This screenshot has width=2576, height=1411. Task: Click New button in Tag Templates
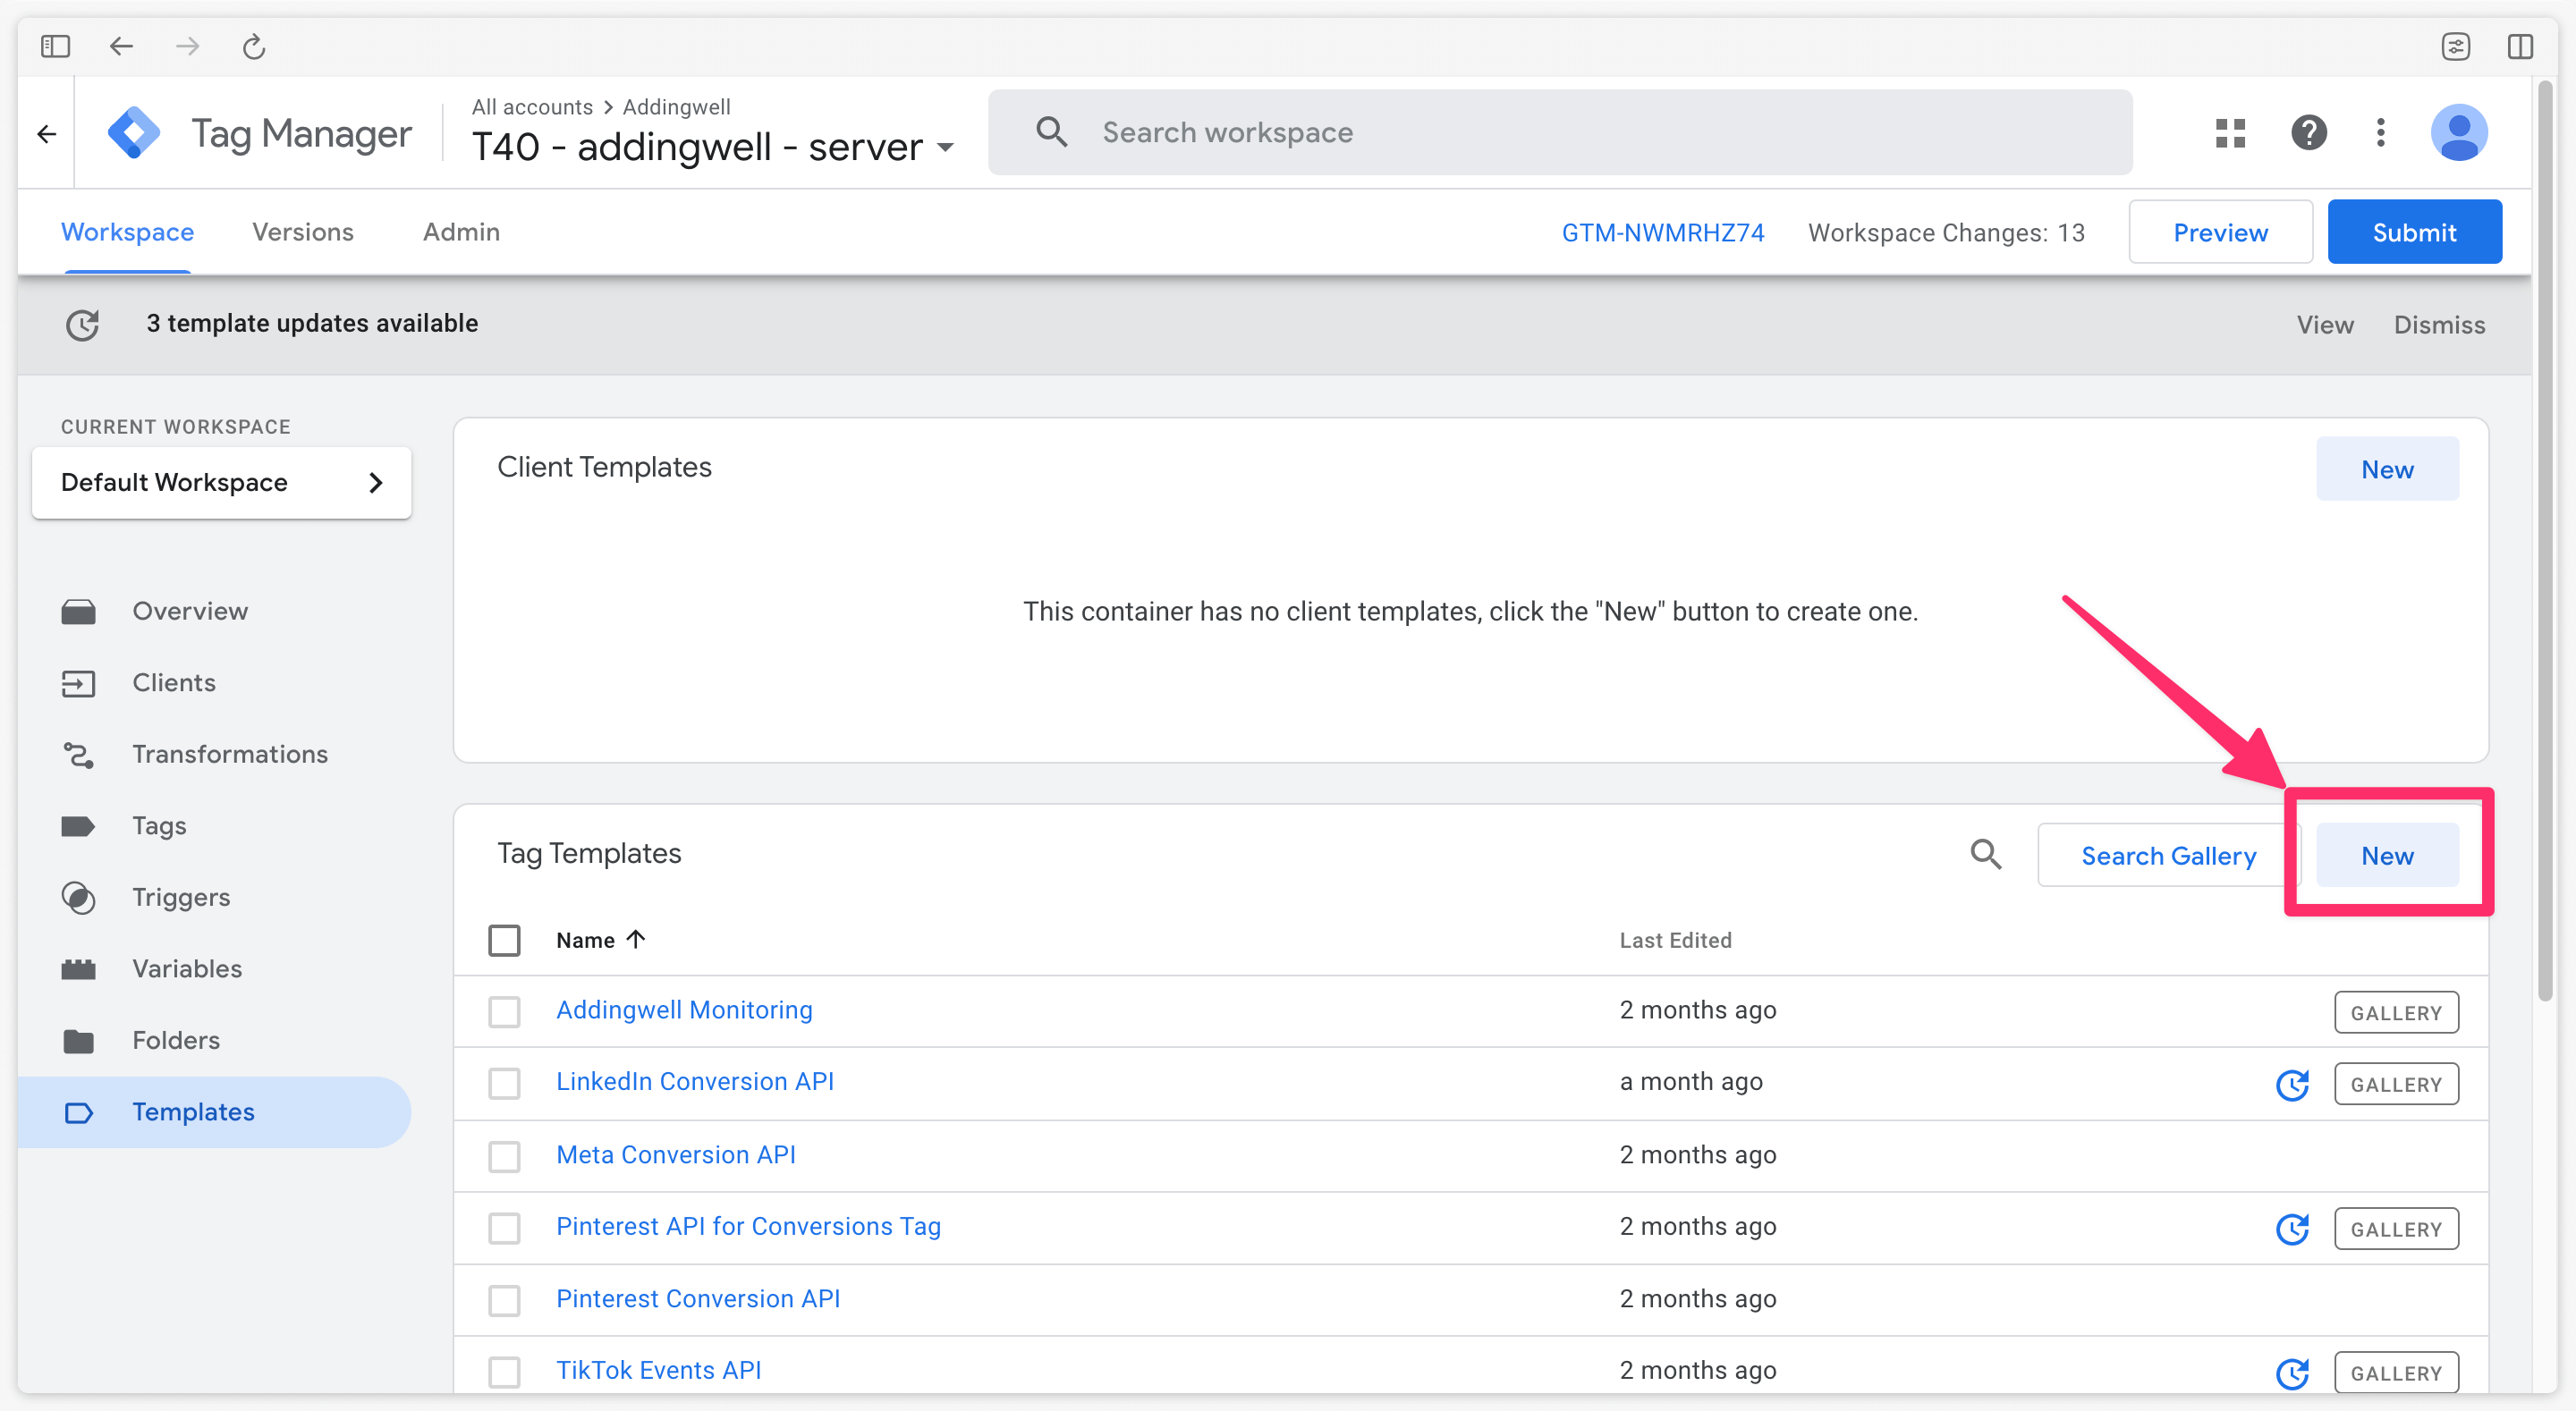click(2386, 853)
